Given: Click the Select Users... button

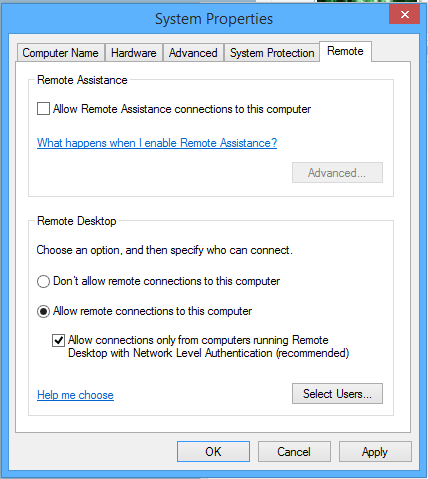Looking at the screenshot, I should pos(337,394).
